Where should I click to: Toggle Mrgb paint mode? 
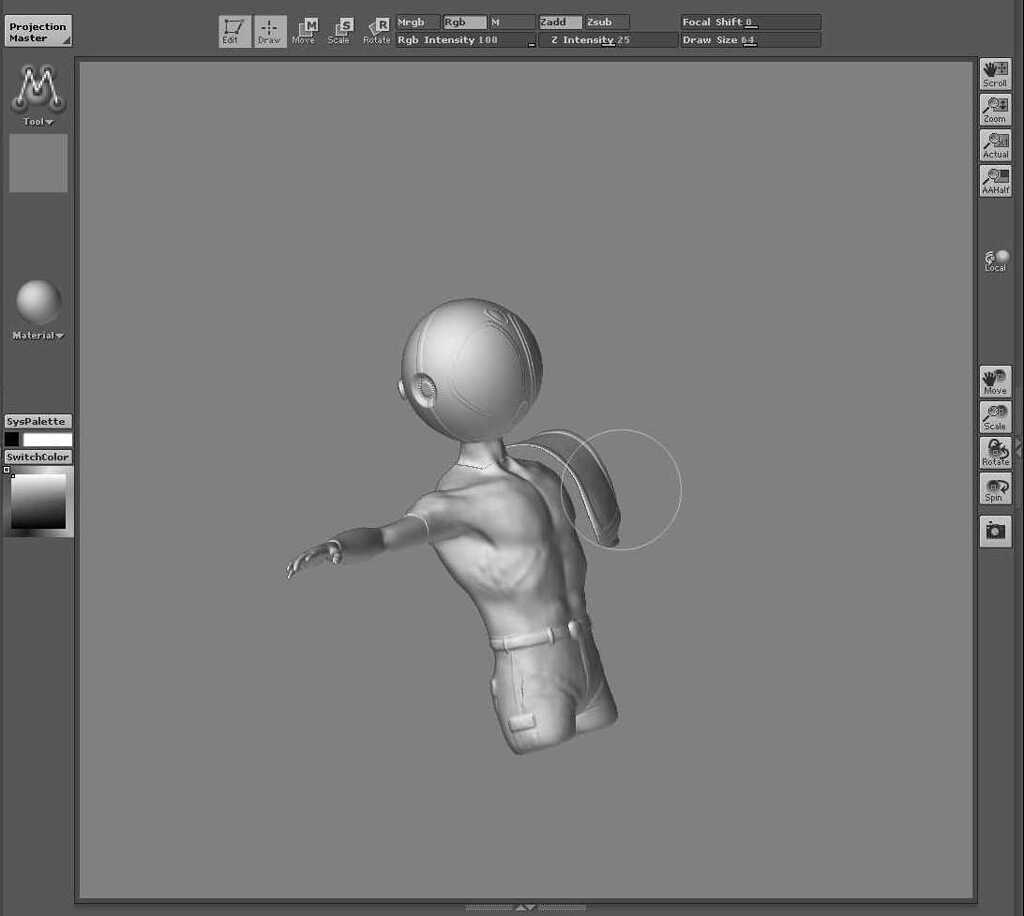pos(413,21)
